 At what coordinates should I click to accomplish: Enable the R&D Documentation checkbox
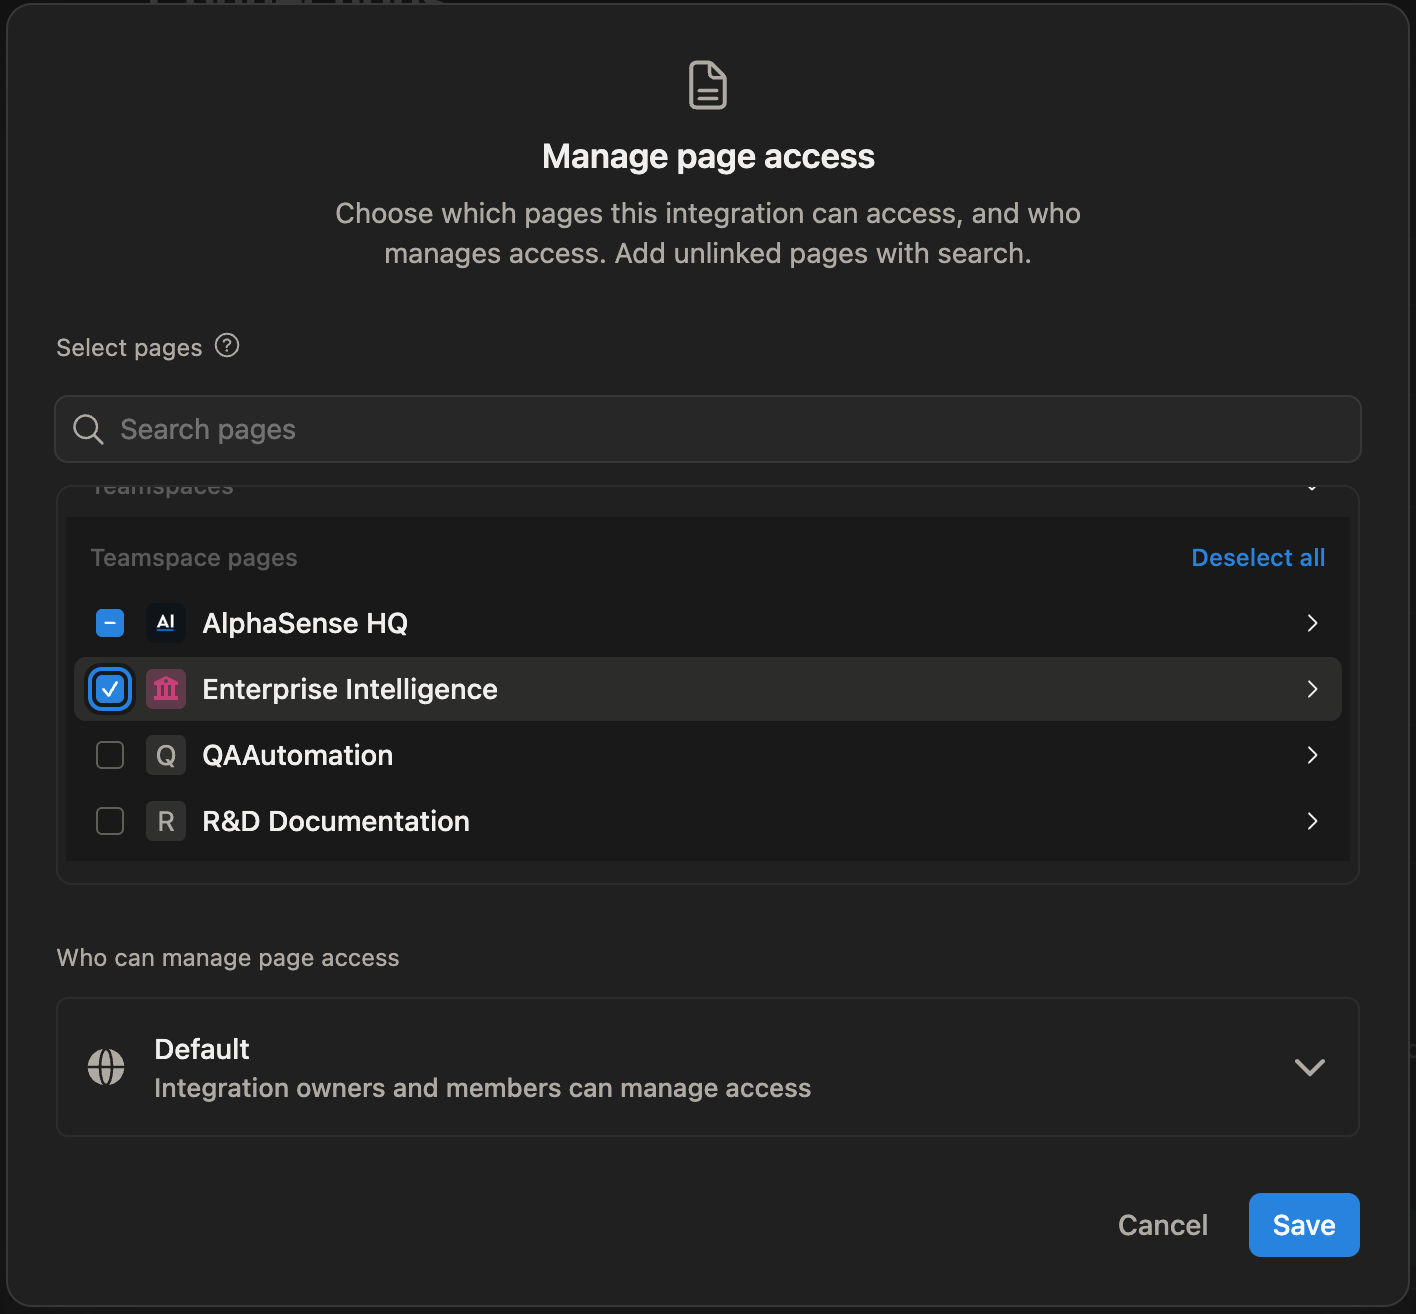[x=110, y=821]
